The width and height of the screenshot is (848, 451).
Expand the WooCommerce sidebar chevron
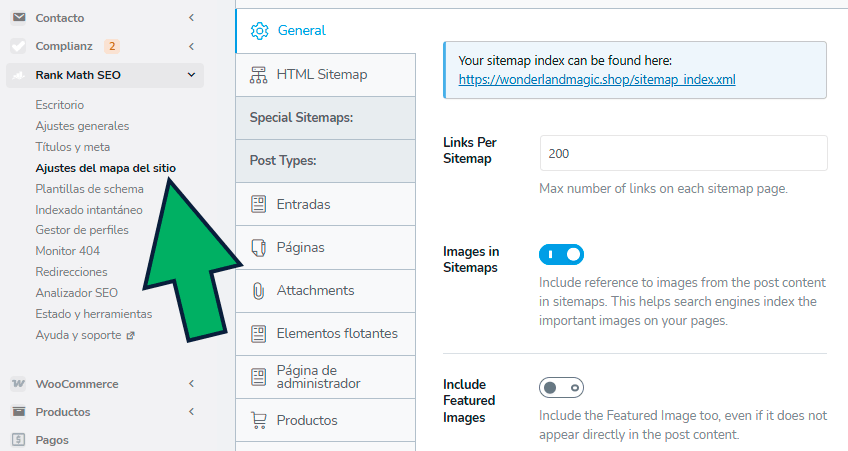click(190, 384)
